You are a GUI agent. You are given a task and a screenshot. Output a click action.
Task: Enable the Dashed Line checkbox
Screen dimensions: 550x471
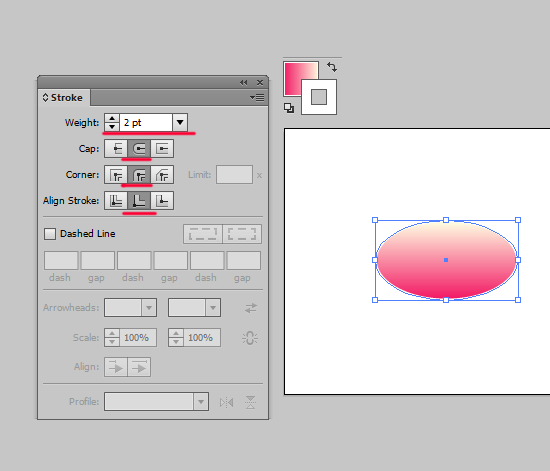[50, 234]
